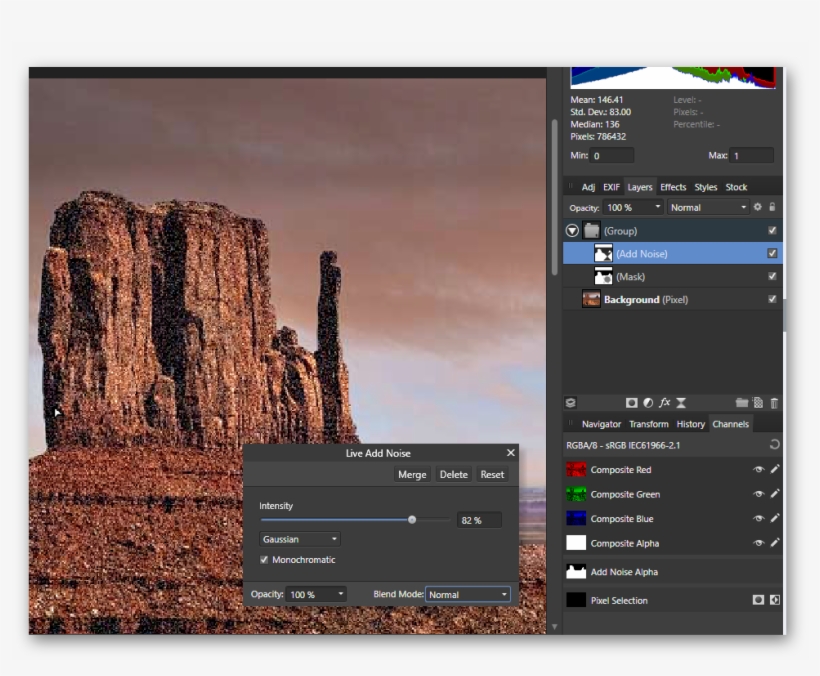Toggle visibility checkbox of the Mask layer
This screenshot has height=676, width=820.
772,276
